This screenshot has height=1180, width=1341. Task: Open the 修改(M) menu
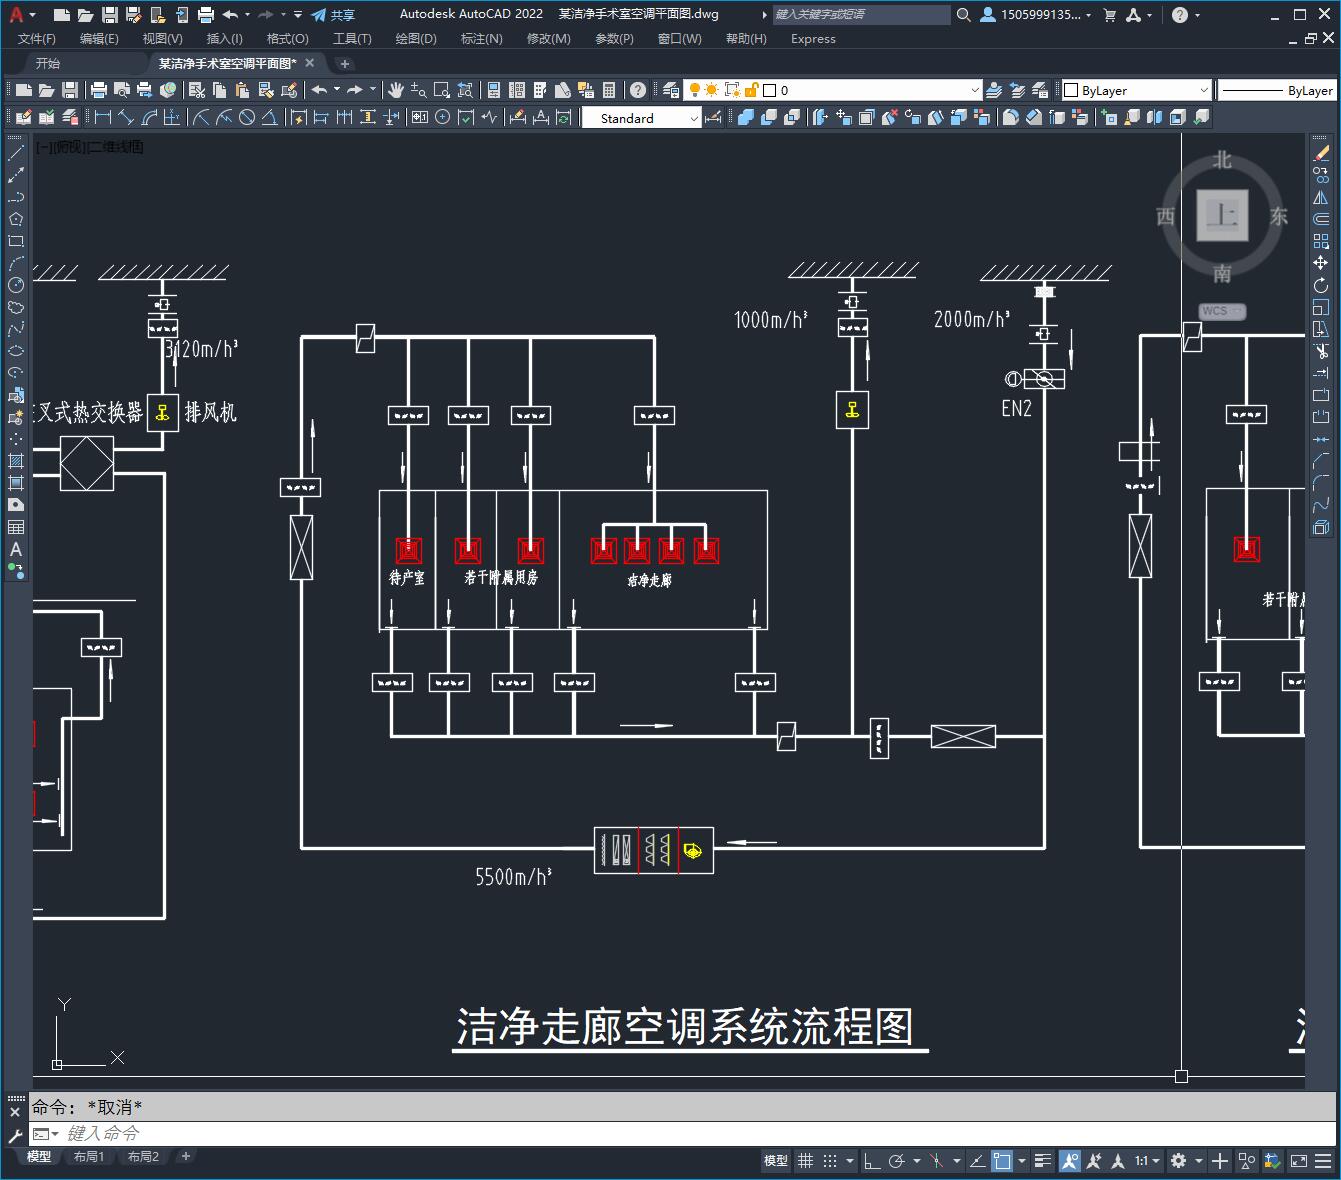pyautogui.click(x=548, y=38)
